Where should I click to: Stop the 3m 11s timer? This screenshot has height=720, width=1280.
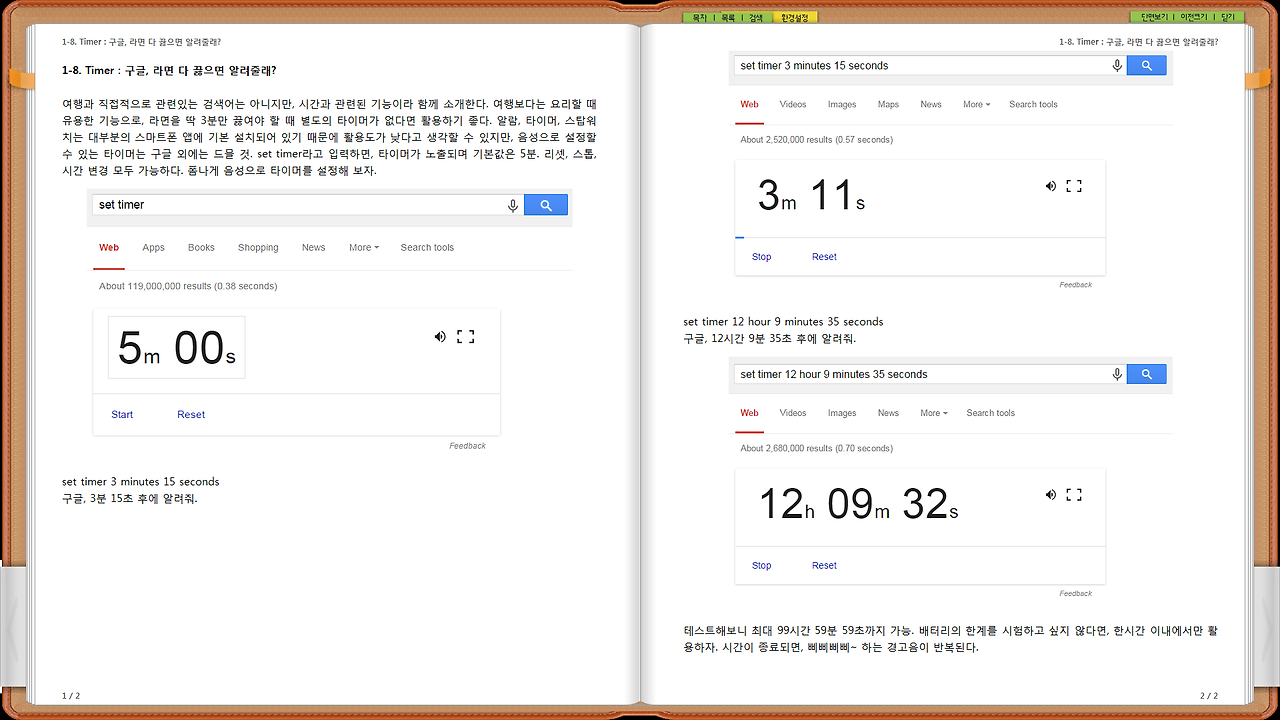(762, 257)
